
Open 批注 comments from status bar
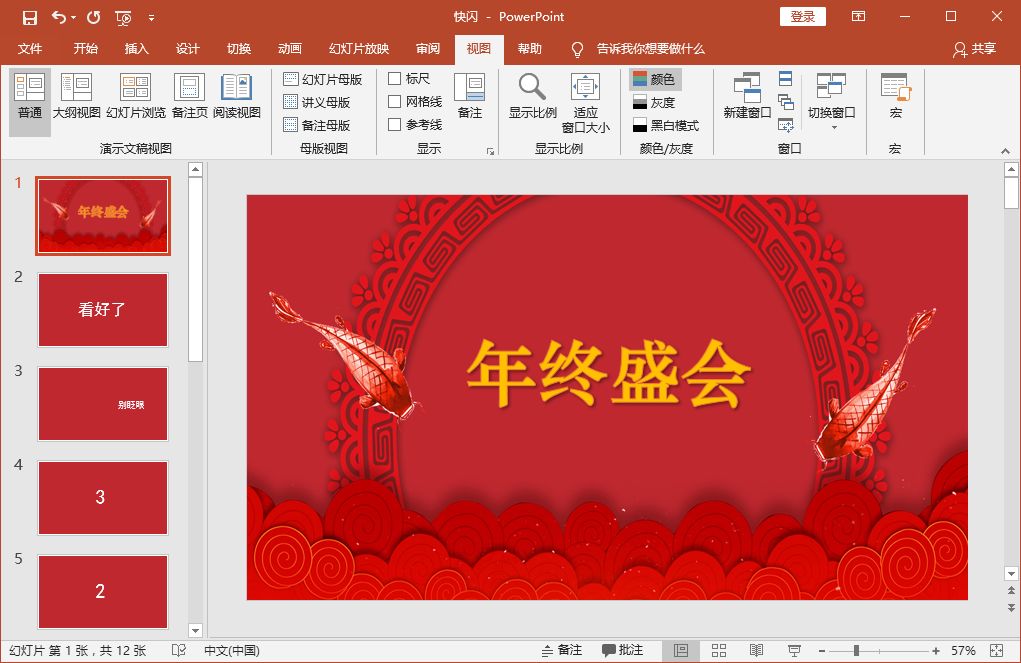tap(622, 651)
